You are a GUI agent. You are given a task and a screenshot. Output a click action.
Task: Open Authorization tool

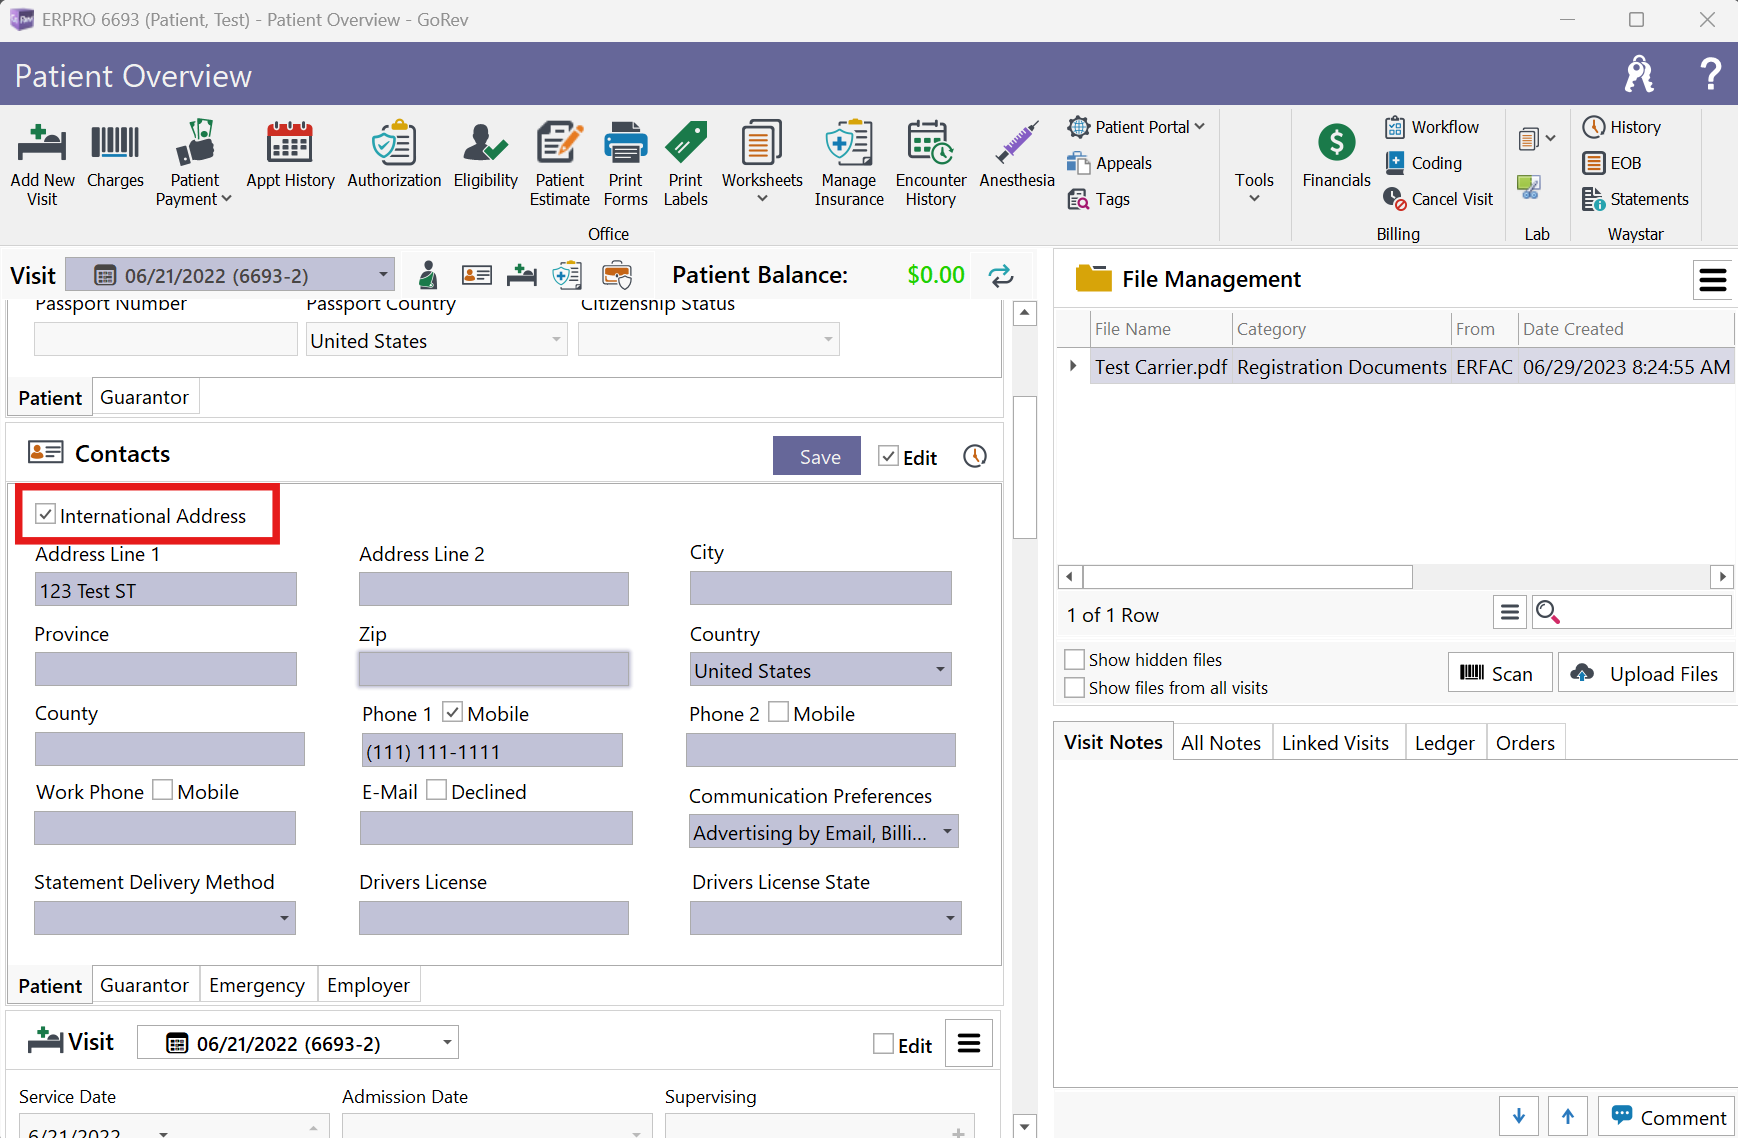(x=394, y=155)
